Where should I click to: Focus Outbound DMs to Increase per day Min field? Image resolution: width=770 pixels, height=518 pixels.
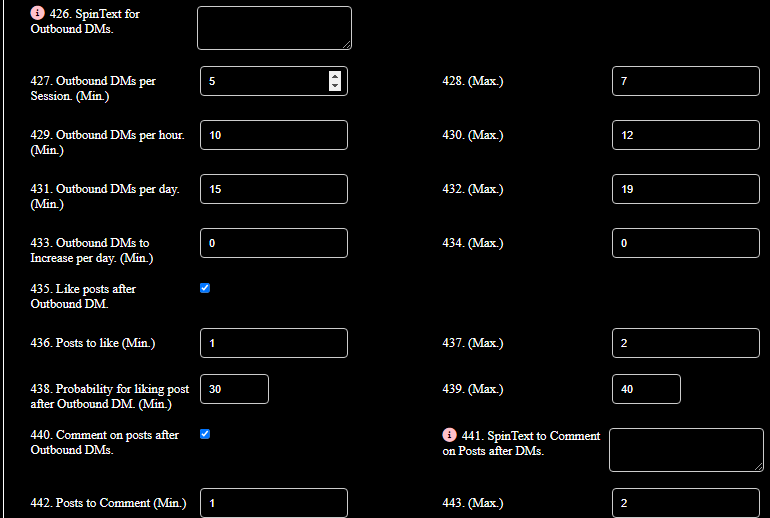coord(274,243)
